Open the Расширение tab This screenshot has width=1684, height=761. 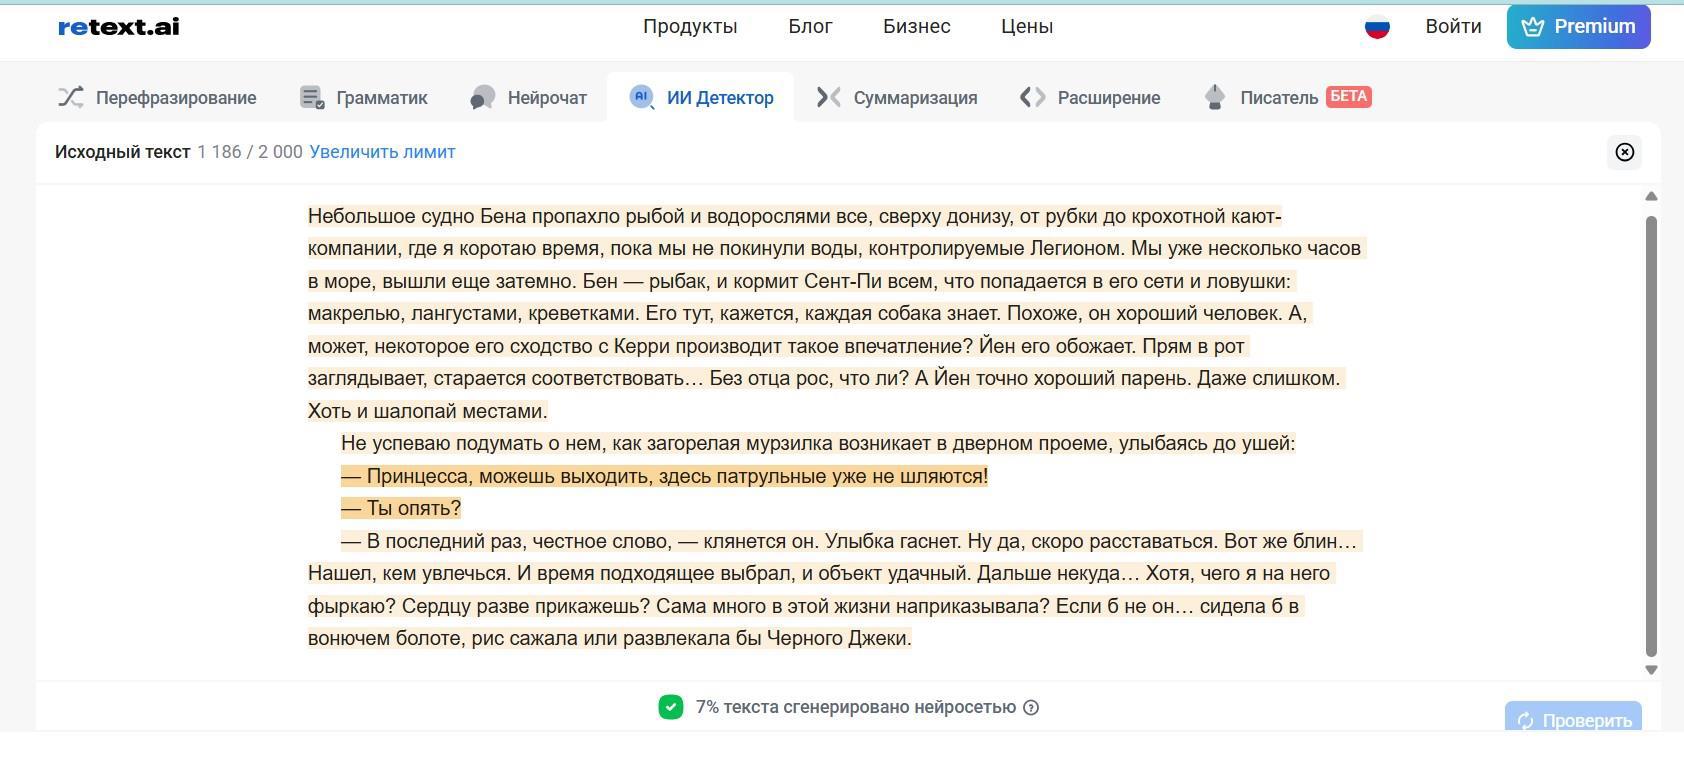pos(1090,98)
